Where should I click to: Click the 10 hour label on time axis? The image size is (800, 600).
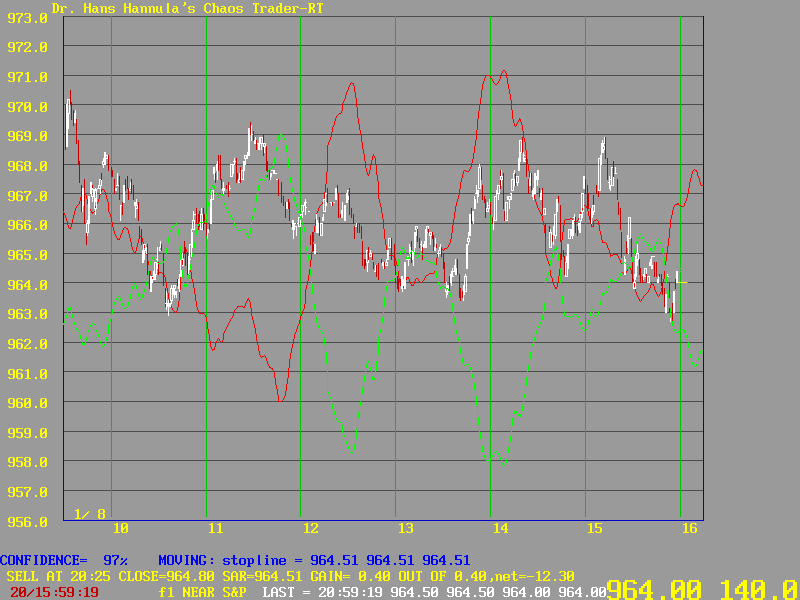(x=120, y=529)
